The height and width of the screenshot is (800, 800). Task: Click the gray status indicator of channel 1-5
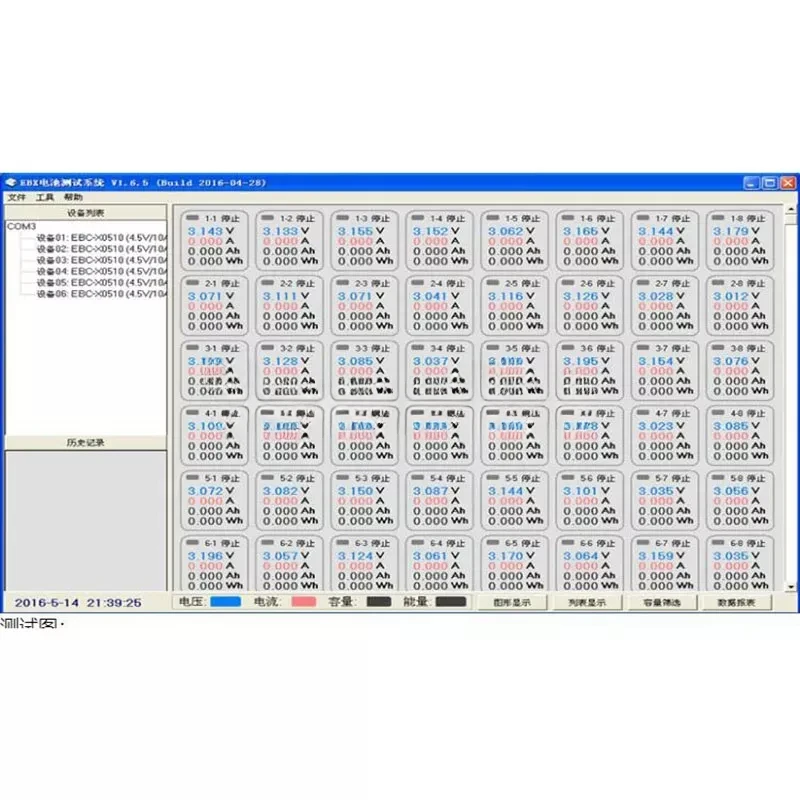[493, 218]
